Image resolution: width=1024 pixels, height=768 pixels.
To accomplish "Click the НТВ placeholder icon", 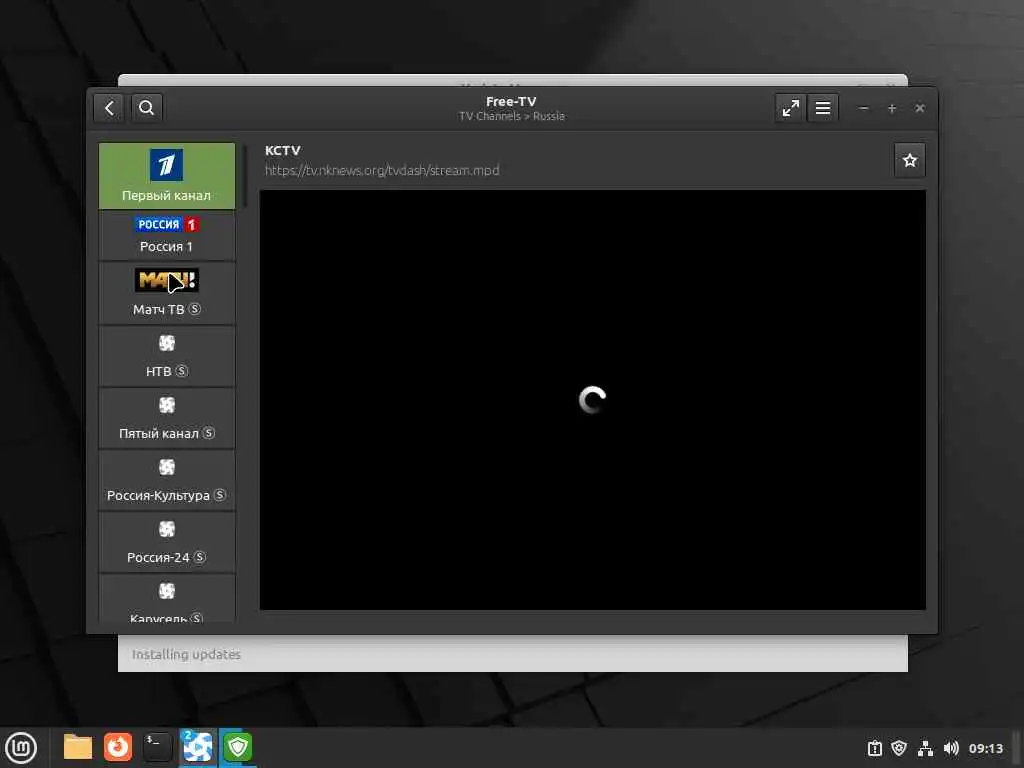I will tap(167, 343).
